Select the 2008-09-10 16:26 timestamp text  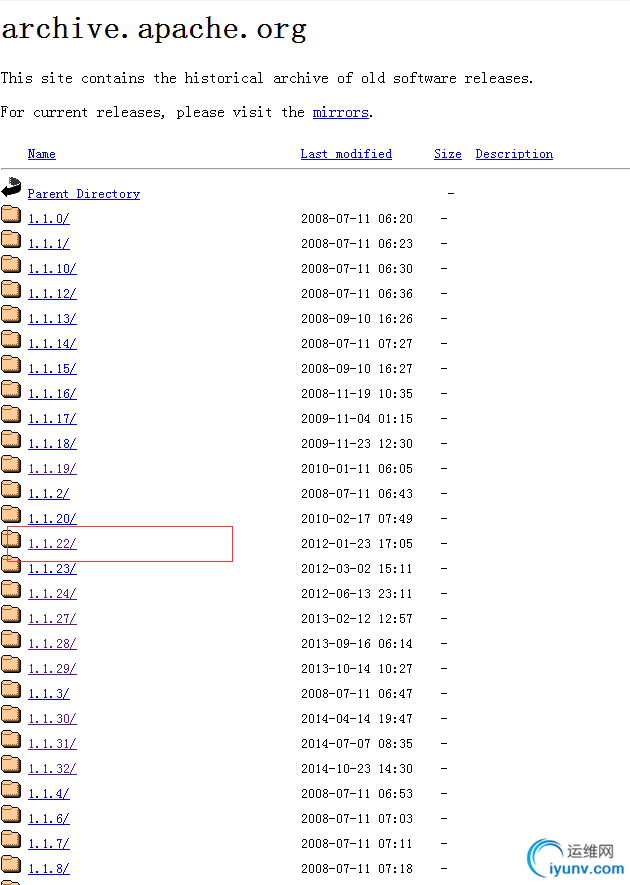tap(357, 319)
